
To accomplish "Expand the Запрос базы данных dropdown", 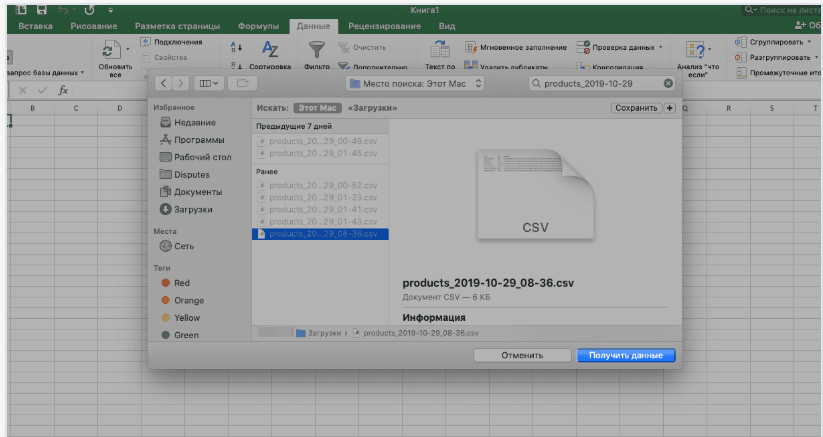I will pos(82,72).
